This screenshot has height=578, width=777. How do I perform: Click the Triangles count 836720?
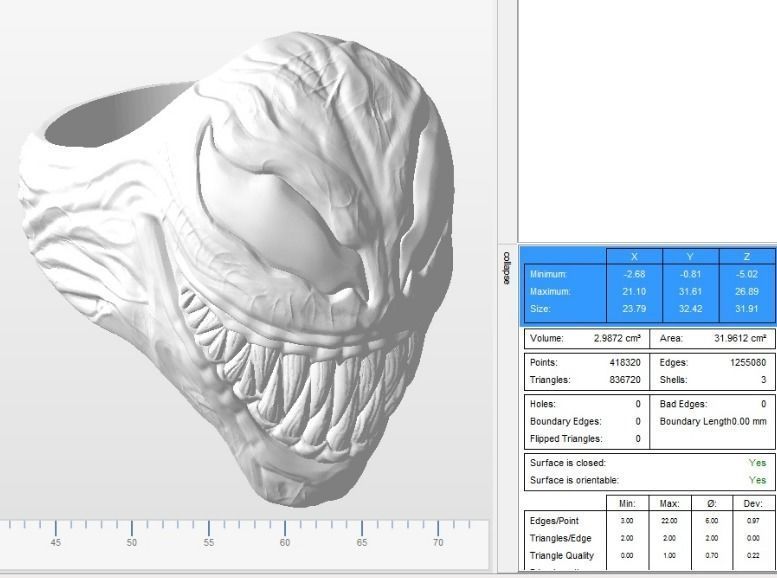[625, 380]
